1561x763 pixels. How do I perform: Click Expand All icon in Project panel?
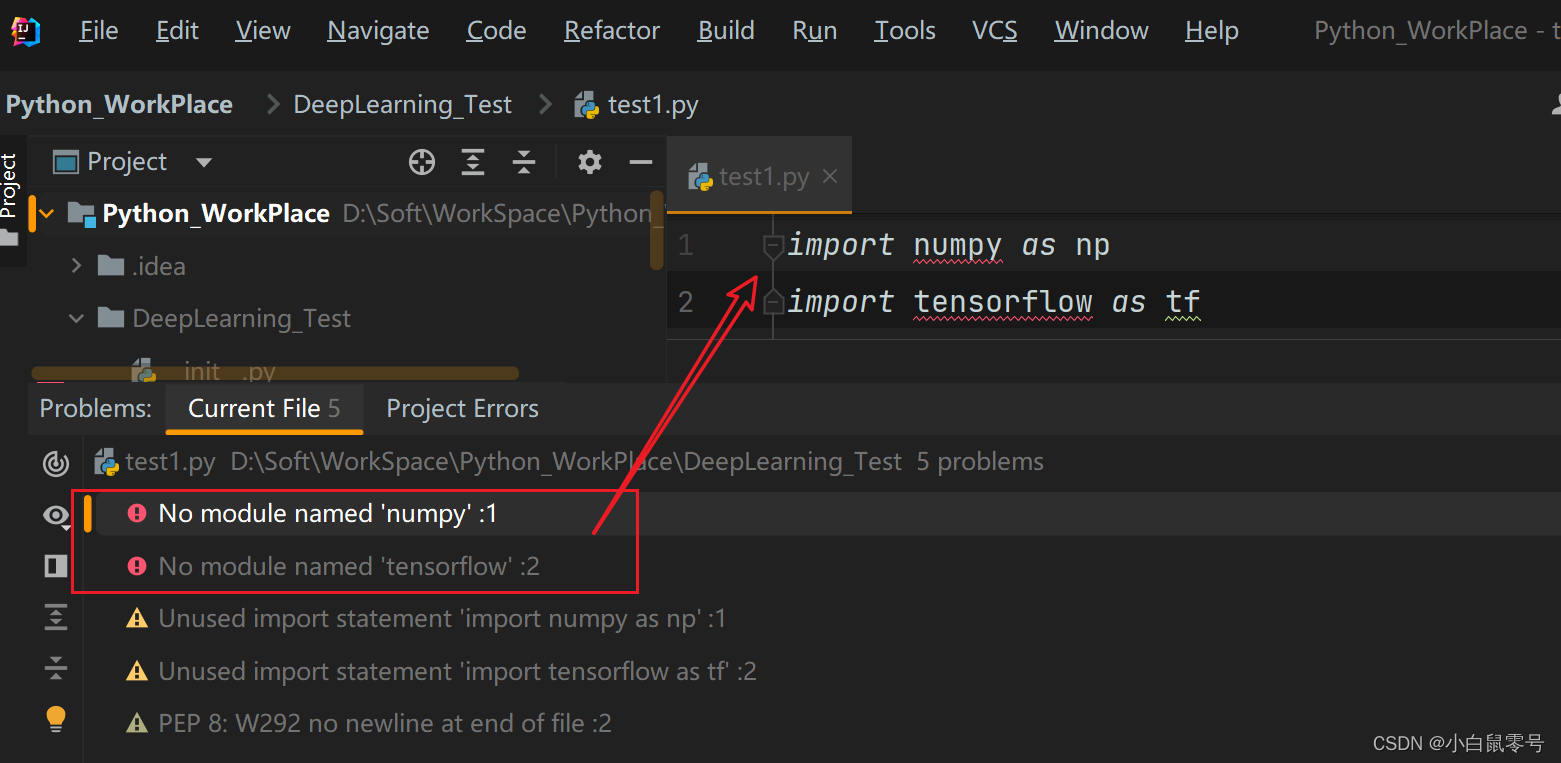coord(473,162)
